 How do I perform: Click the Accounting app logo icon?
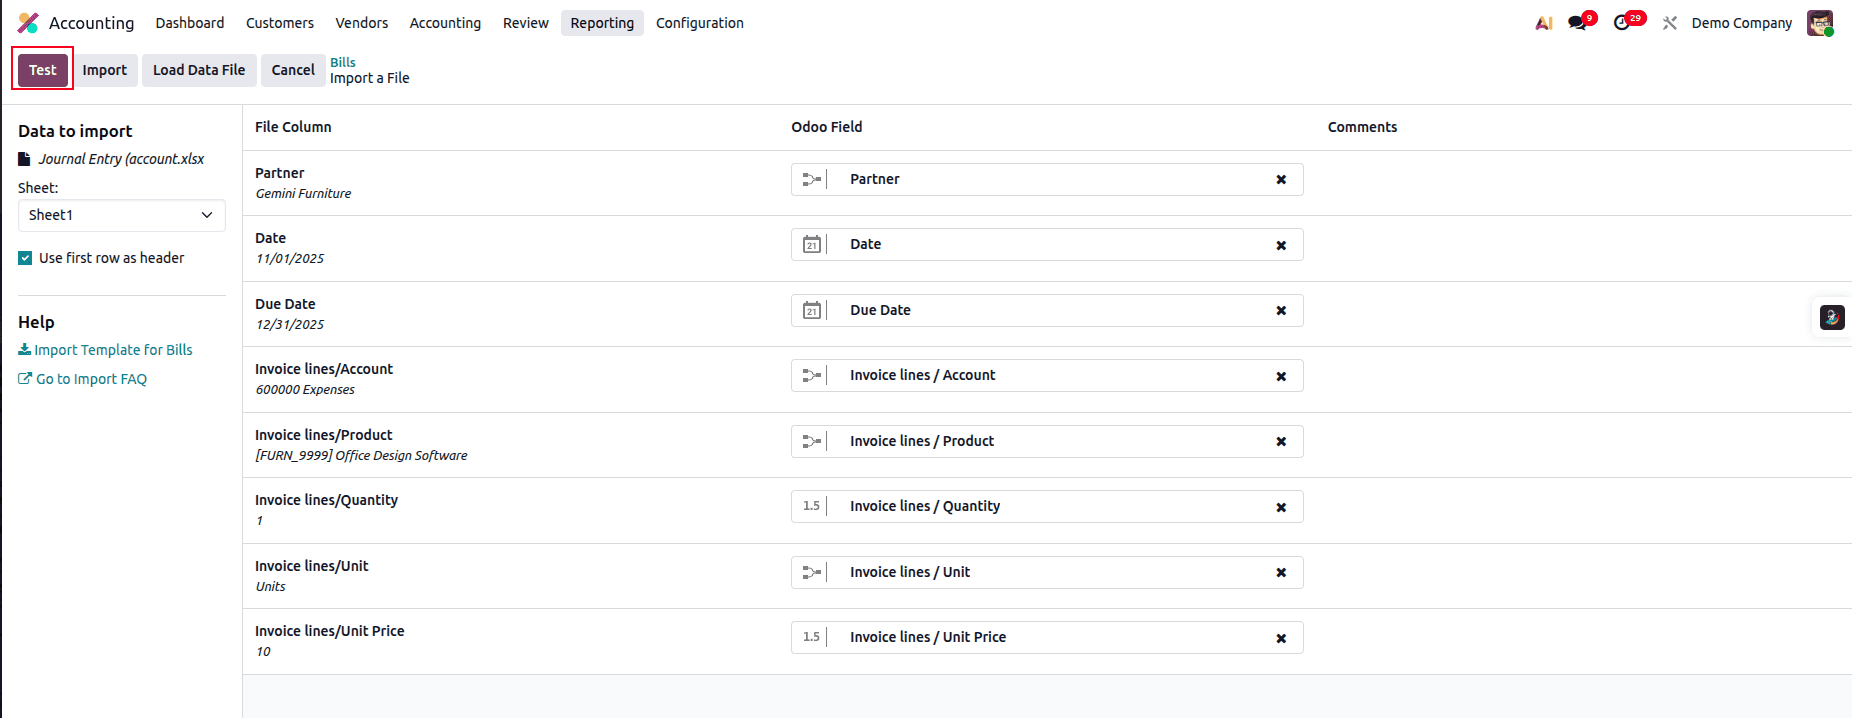point(28,23)
